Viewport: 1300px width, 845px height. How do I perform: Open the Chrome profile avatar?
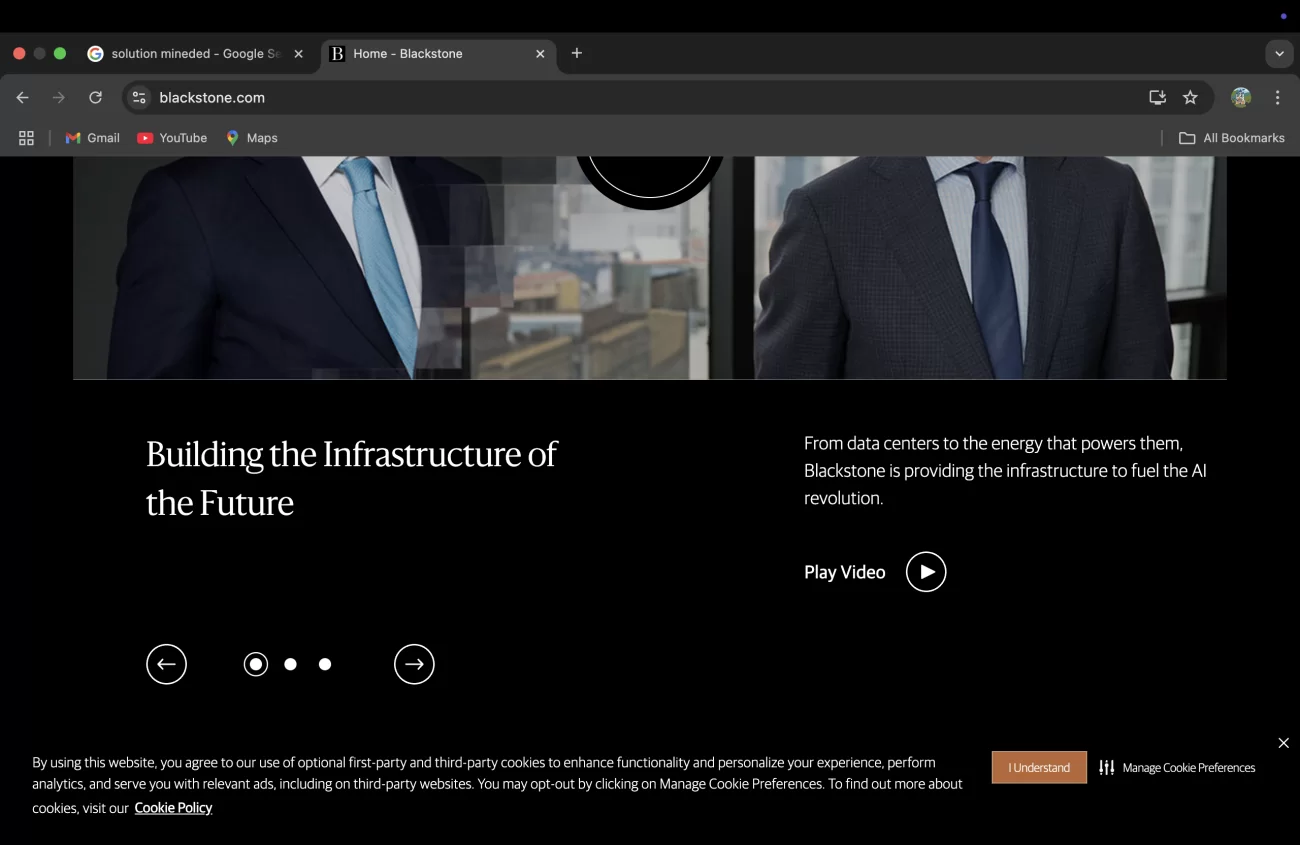(x=1241, y=97)
